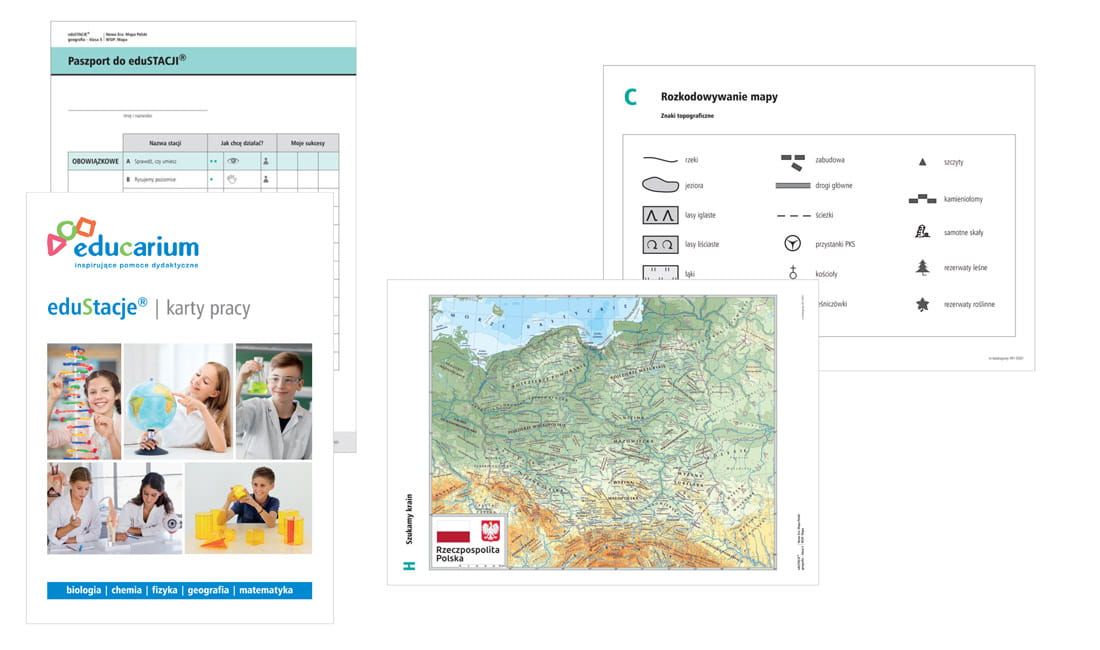
Task: Click the 'Paszport do eduSTACJI' header
Action: [x=127, y=61]
